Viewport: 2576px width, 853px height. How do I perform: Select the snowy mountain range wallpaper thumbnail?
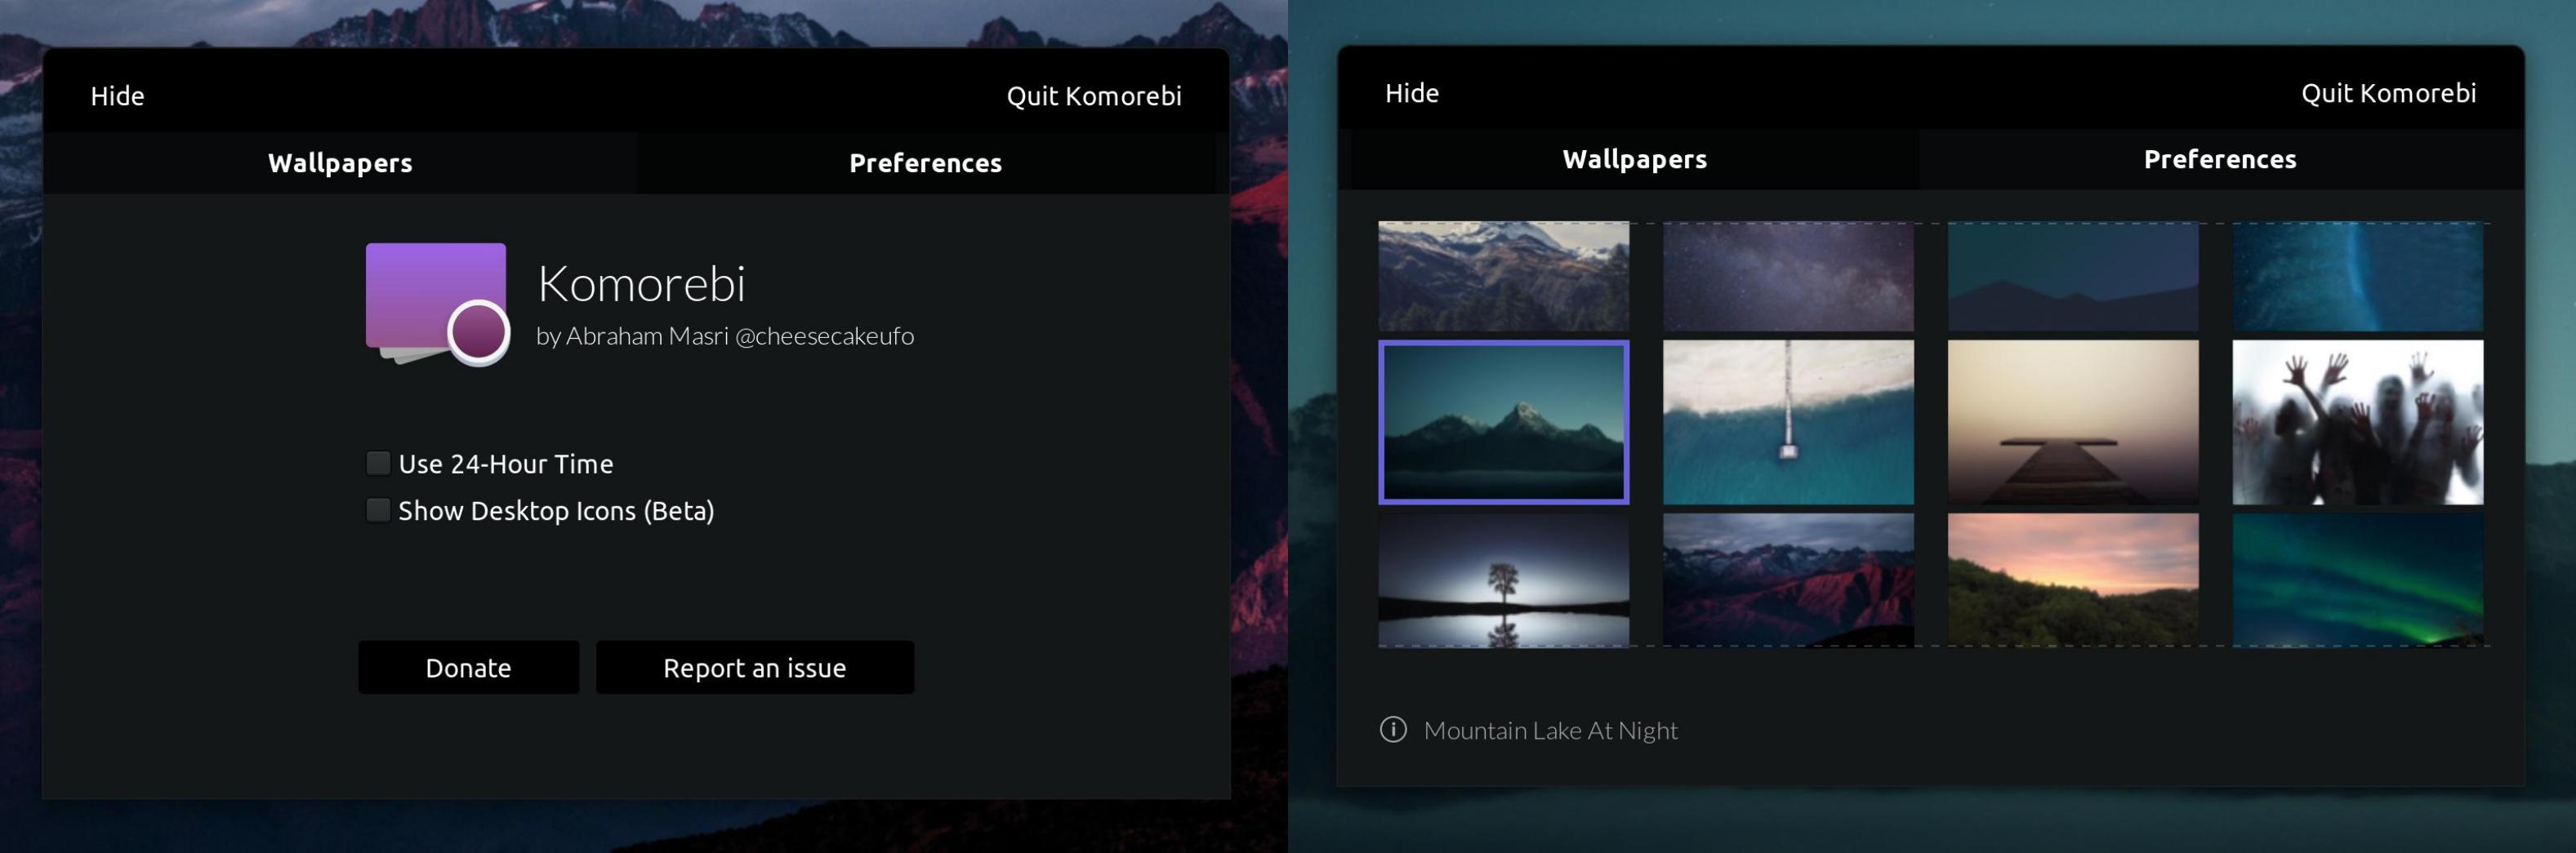[1503, 276]
